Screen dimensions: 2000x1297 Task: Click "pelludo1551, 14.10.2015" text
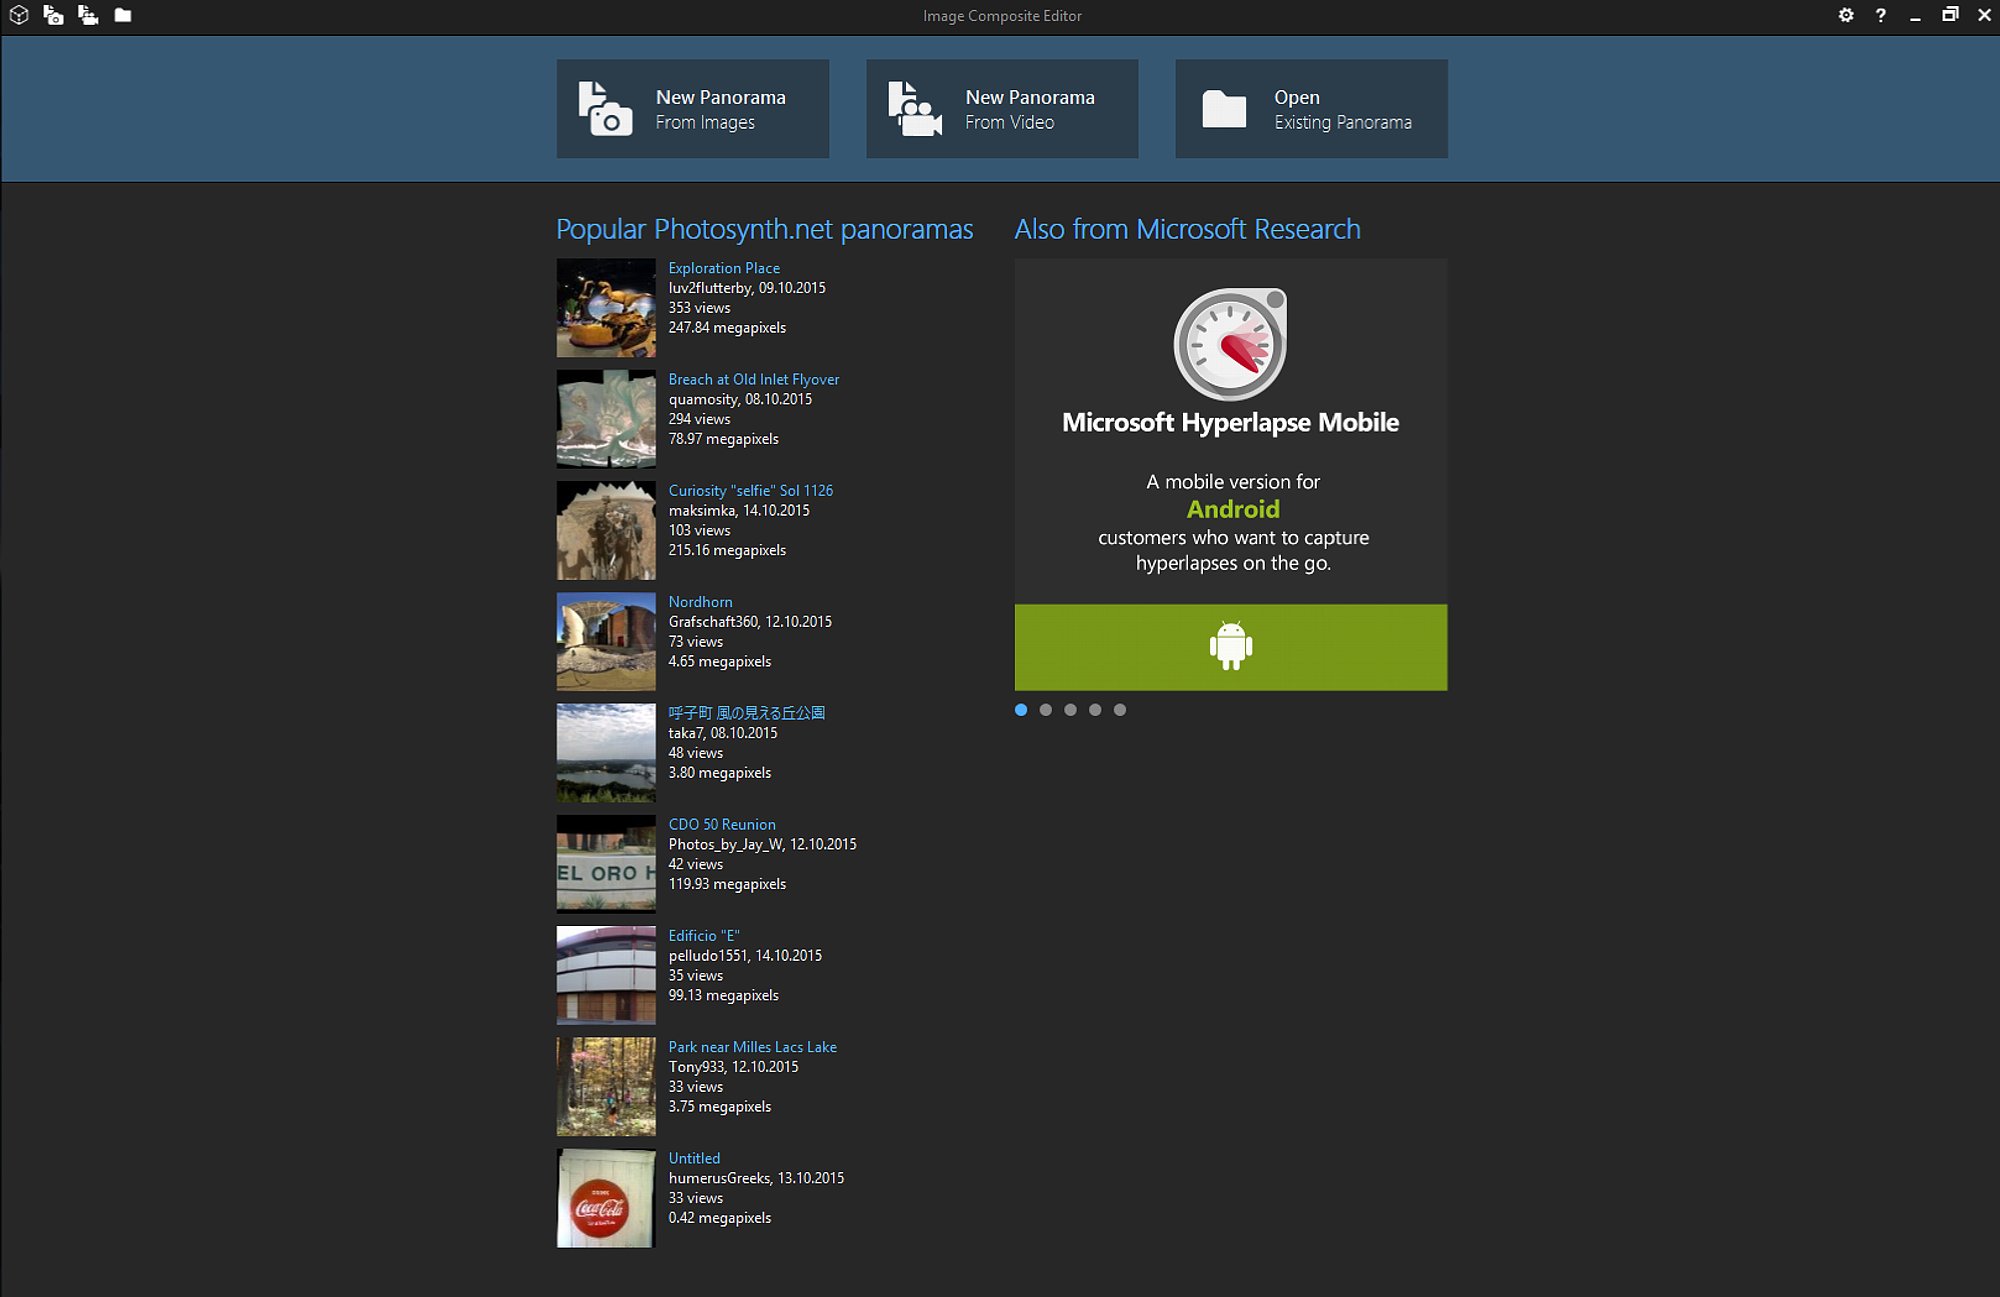tap(745, 955)
